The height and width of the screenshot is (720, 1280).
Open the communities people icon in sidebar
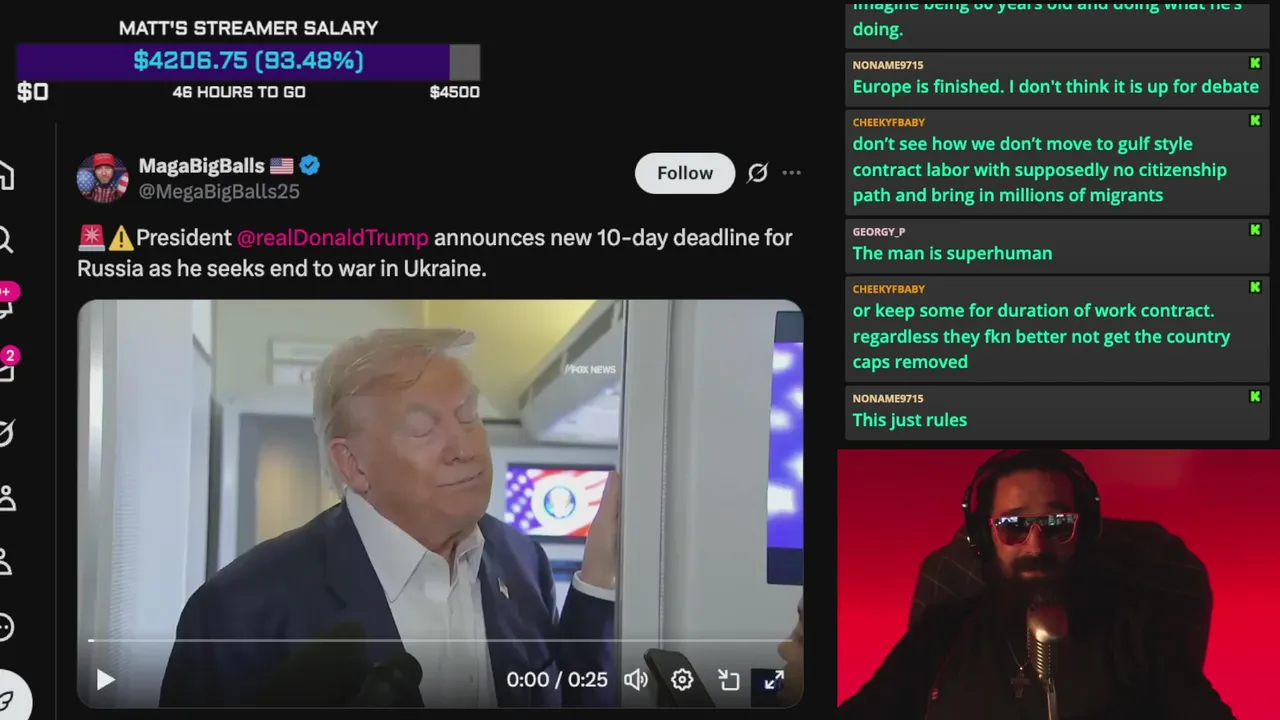(6, 498)
